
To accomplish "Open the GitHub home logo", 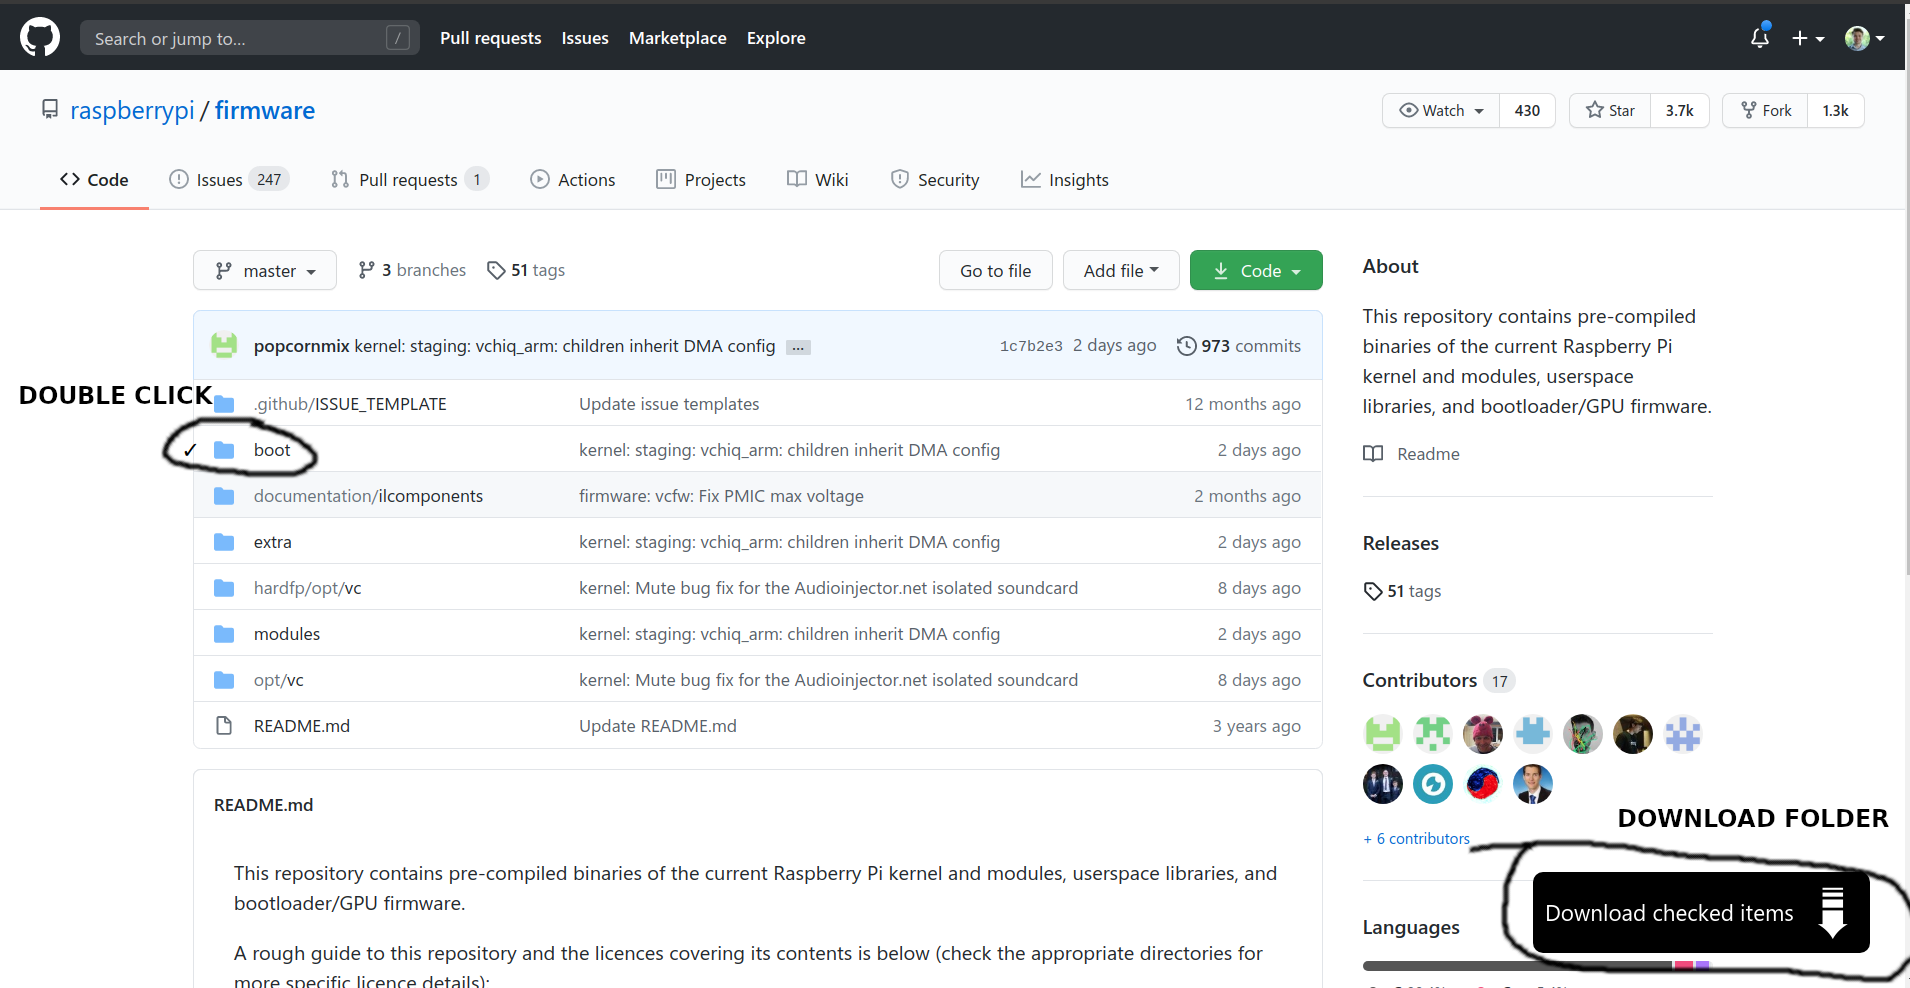I will pos(40,38).
